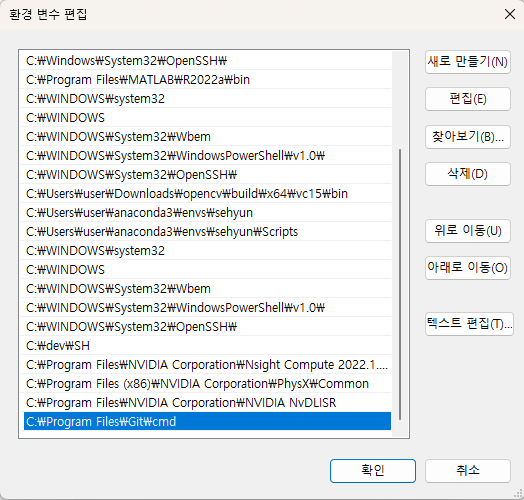Select the MATLAB\R2022a\bin path row
This screenshot has height=500, width=524.
(206, 80)
